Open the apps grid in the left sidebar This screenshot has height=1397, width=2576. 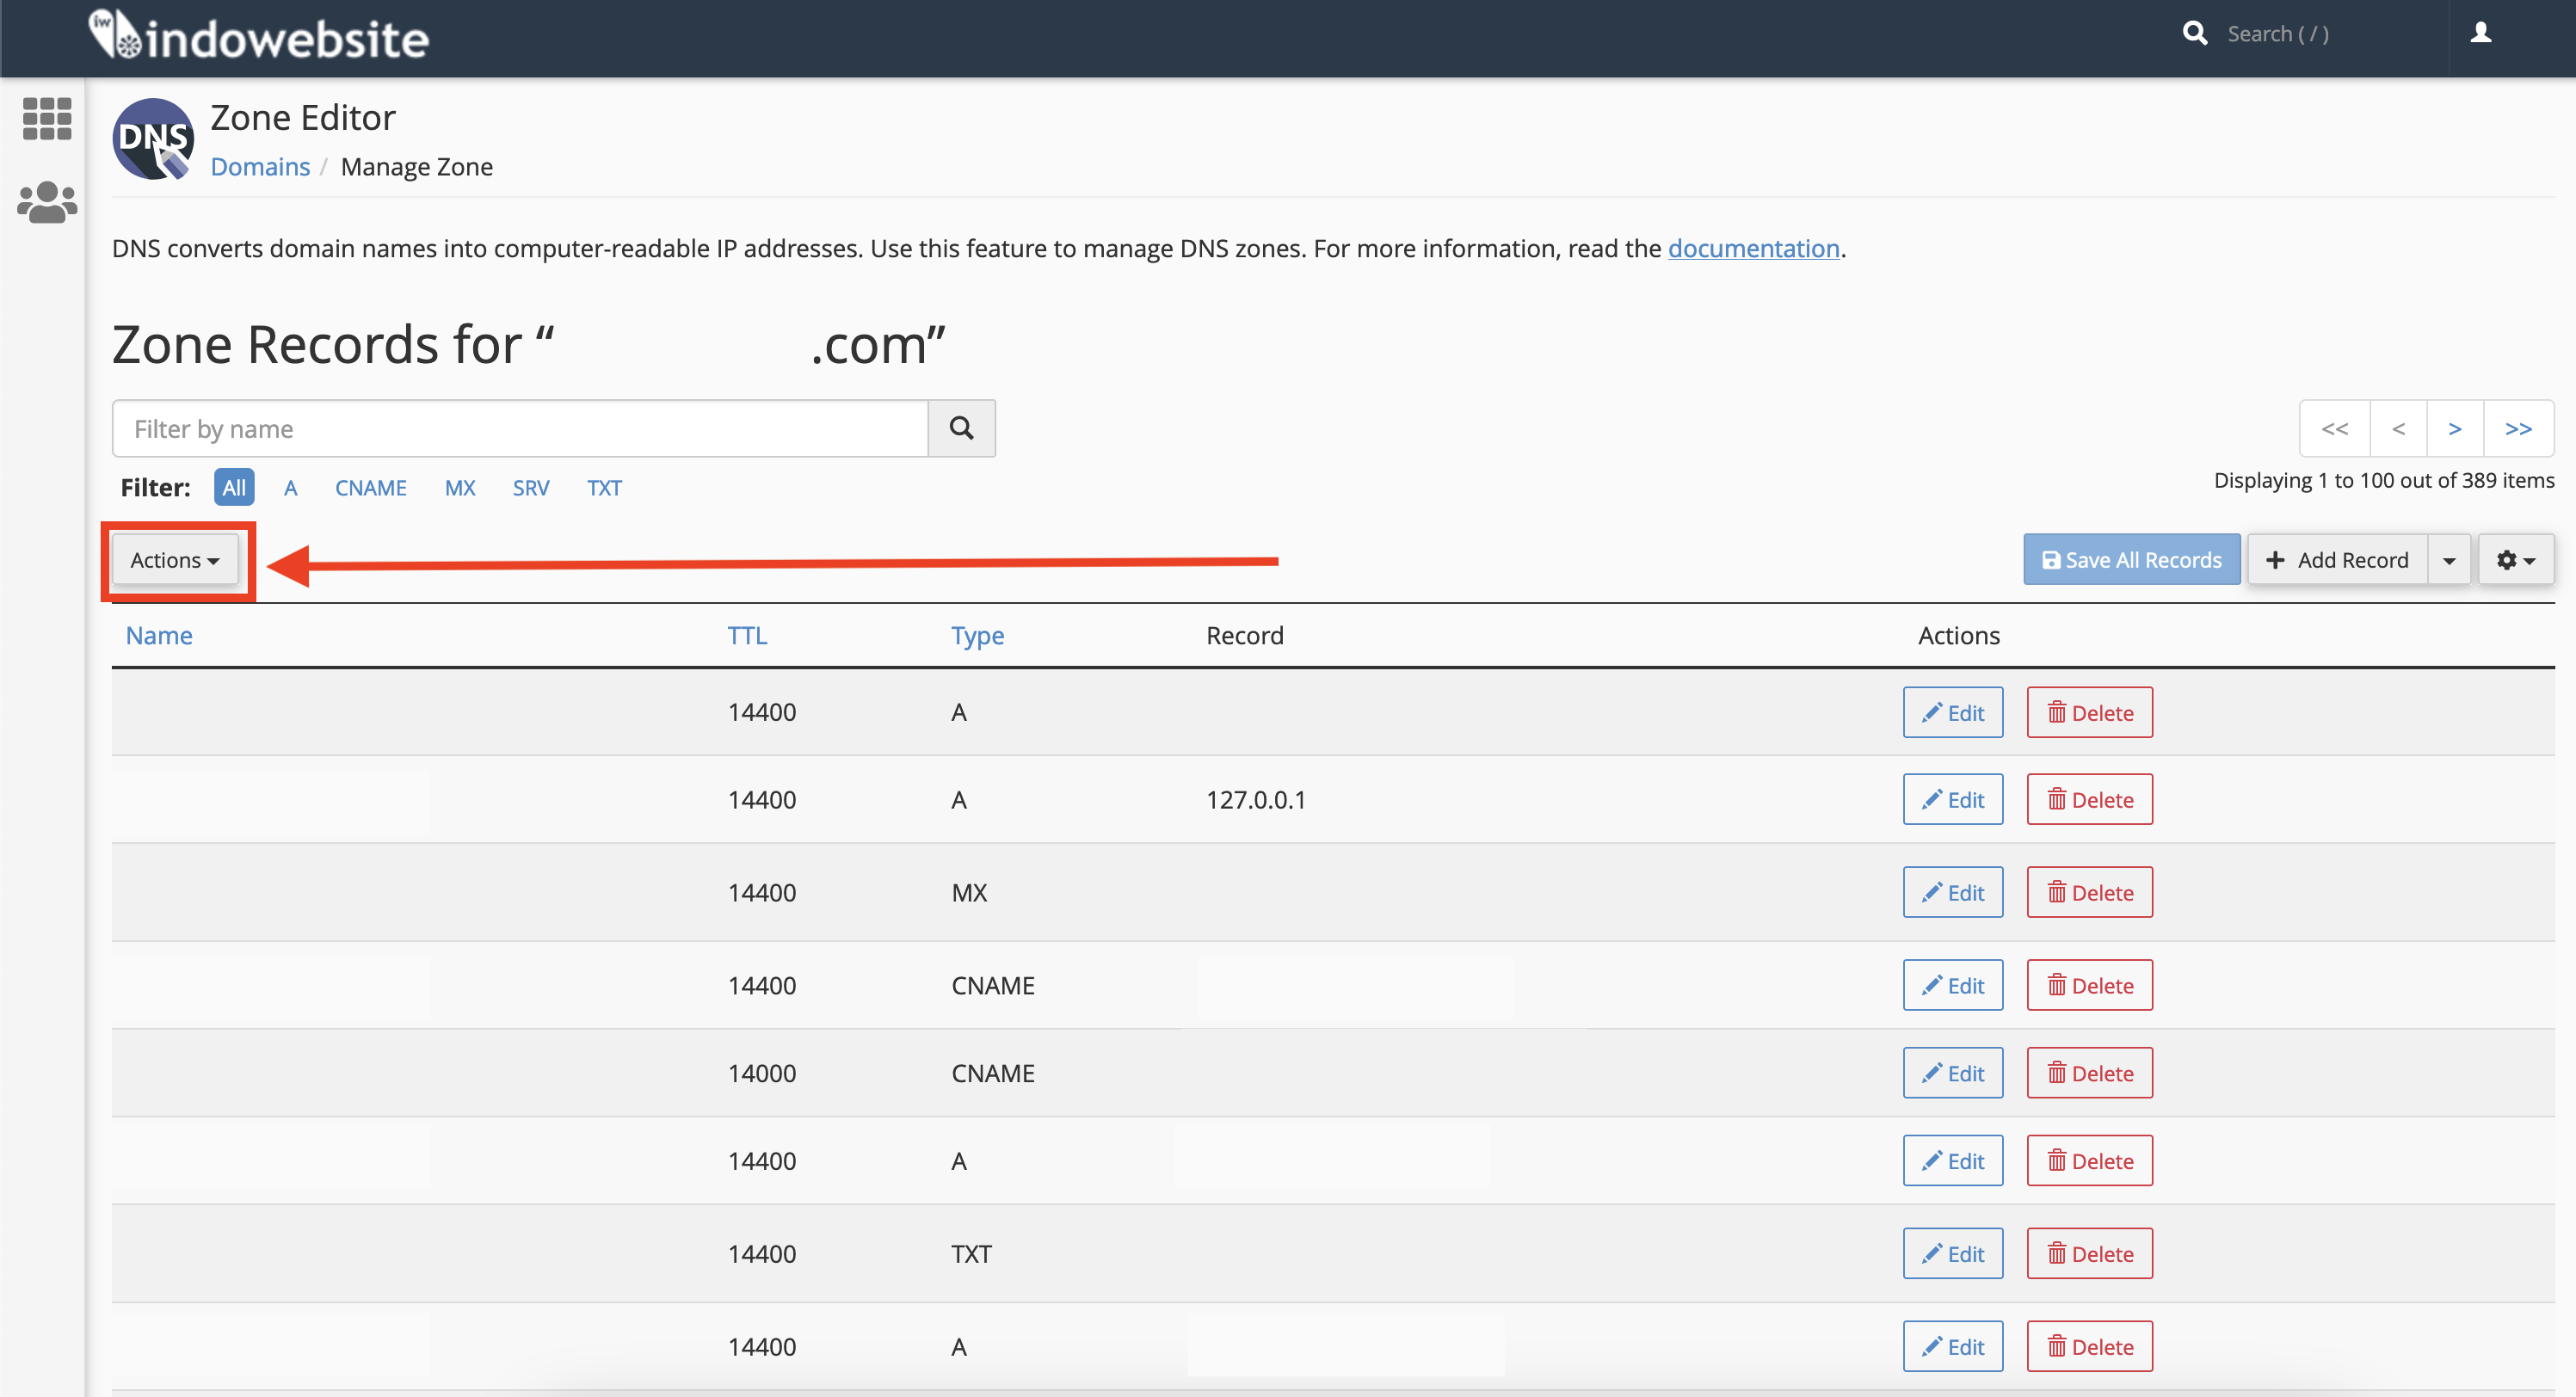pos(46,119)
